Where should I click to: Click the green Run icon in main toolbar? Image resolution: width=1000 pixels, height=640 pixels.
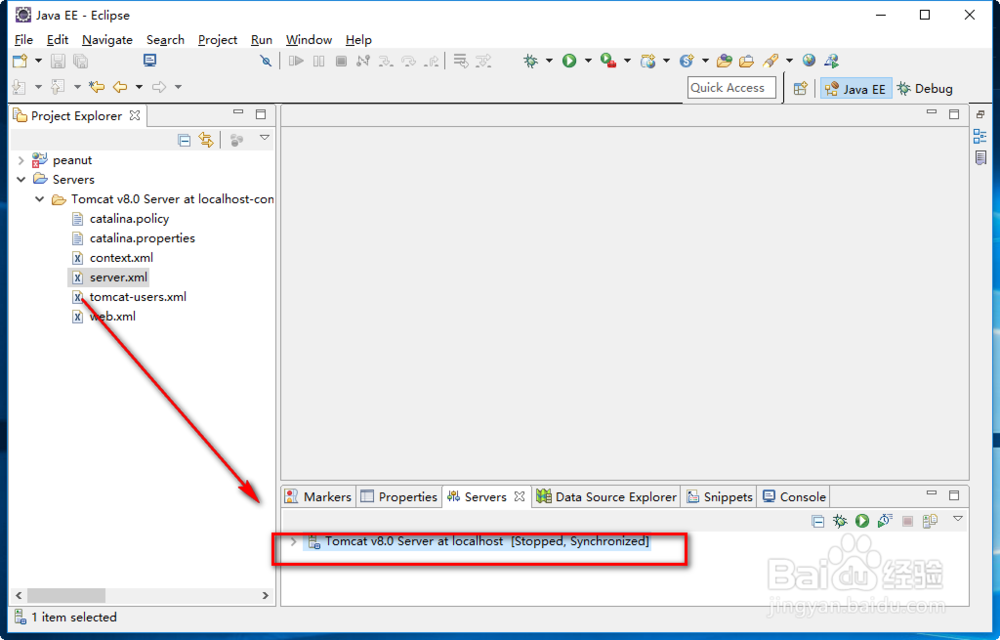(570, 61)
